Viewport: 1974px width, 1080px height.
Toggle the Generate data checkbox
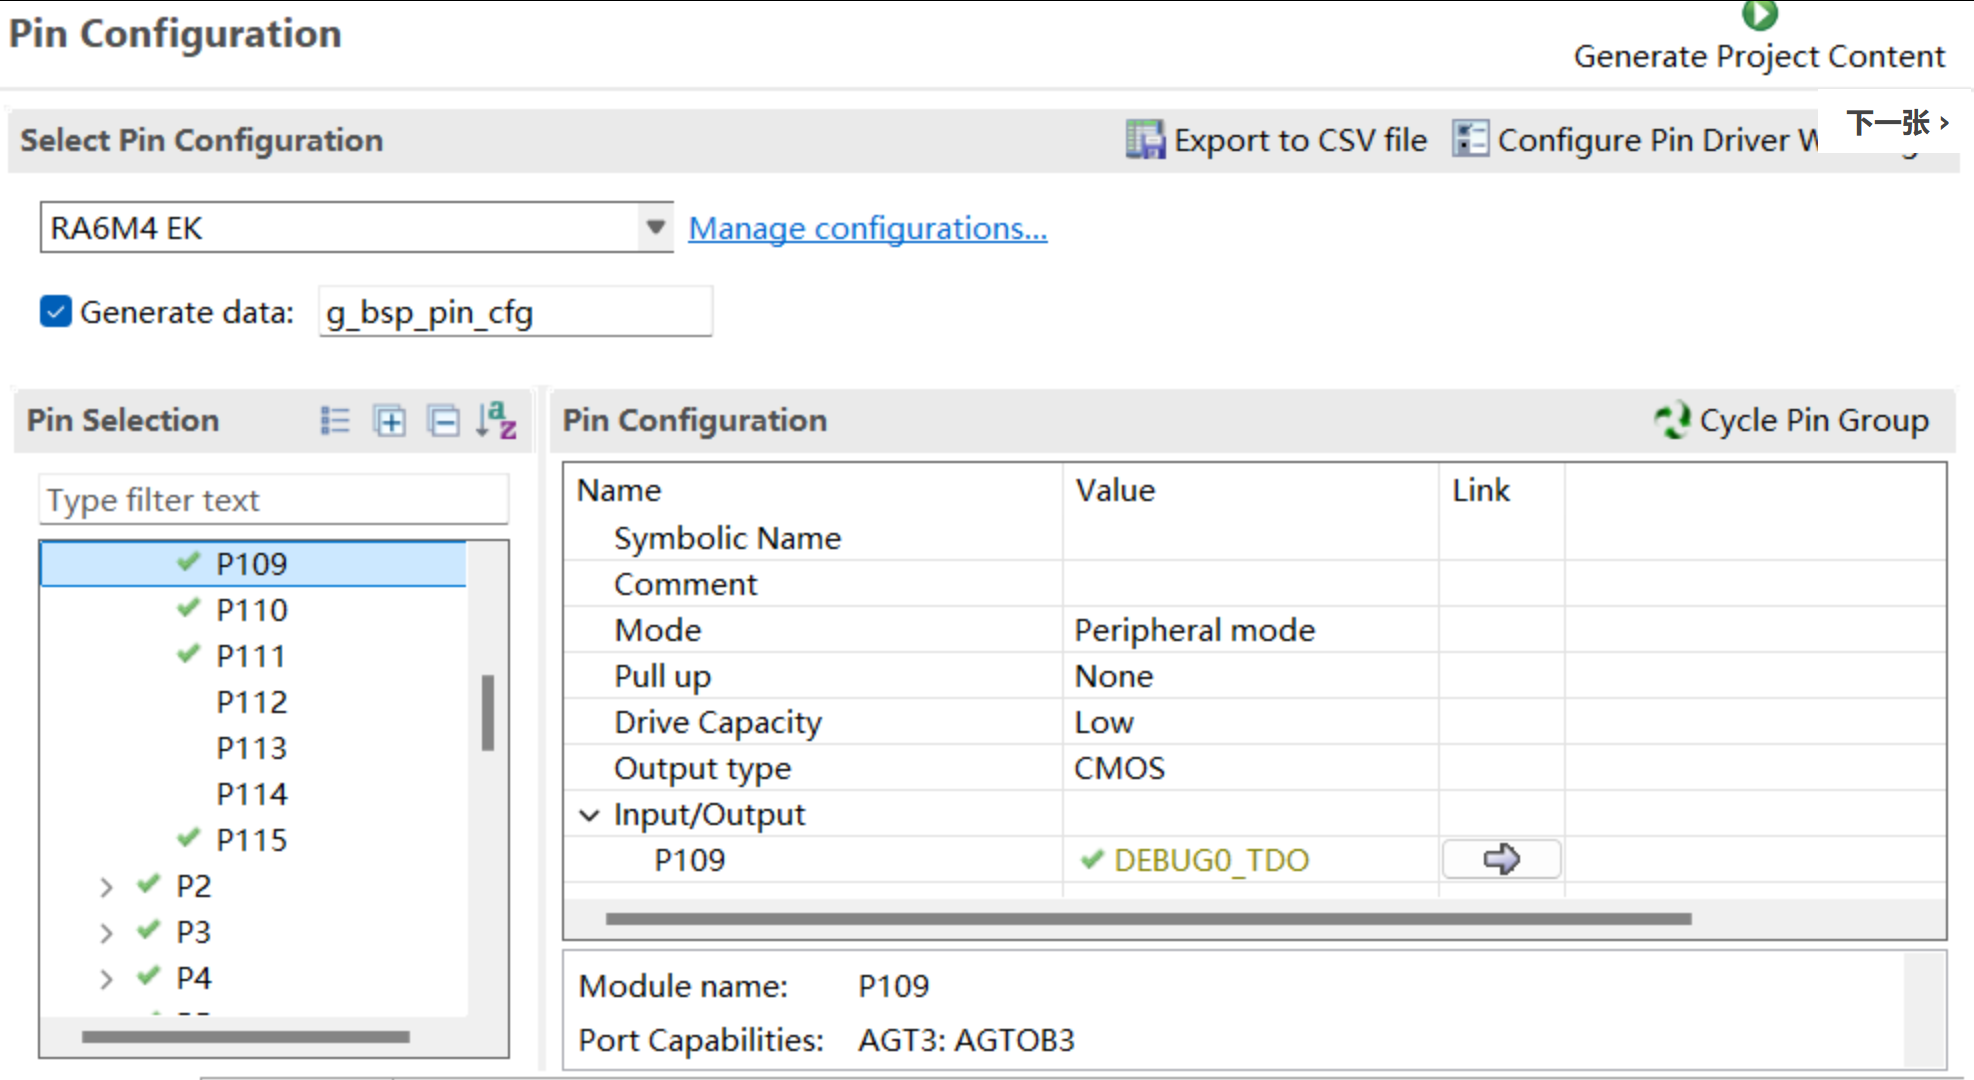pos(56,312)
